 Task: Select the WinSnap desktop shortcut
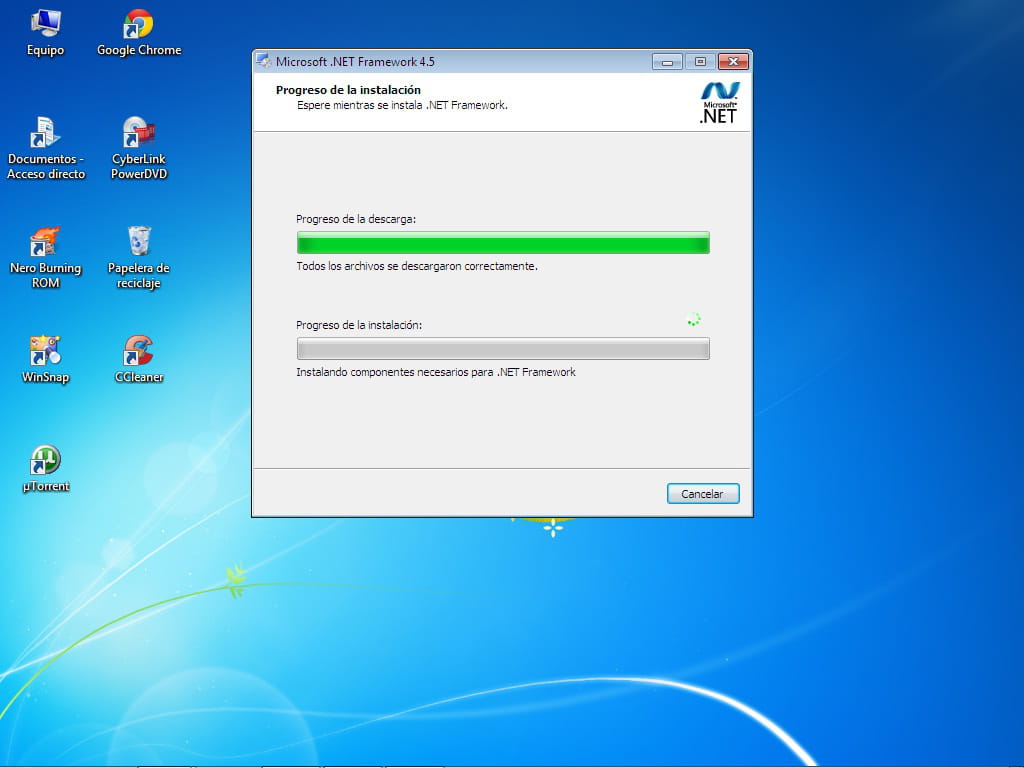[x=45, y=351]
